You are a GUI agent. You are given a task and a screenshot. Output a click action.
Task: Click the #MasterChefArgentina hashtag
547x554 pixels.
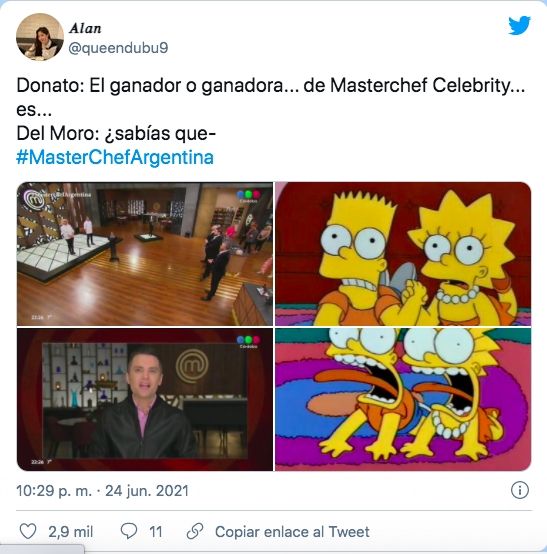115,157
